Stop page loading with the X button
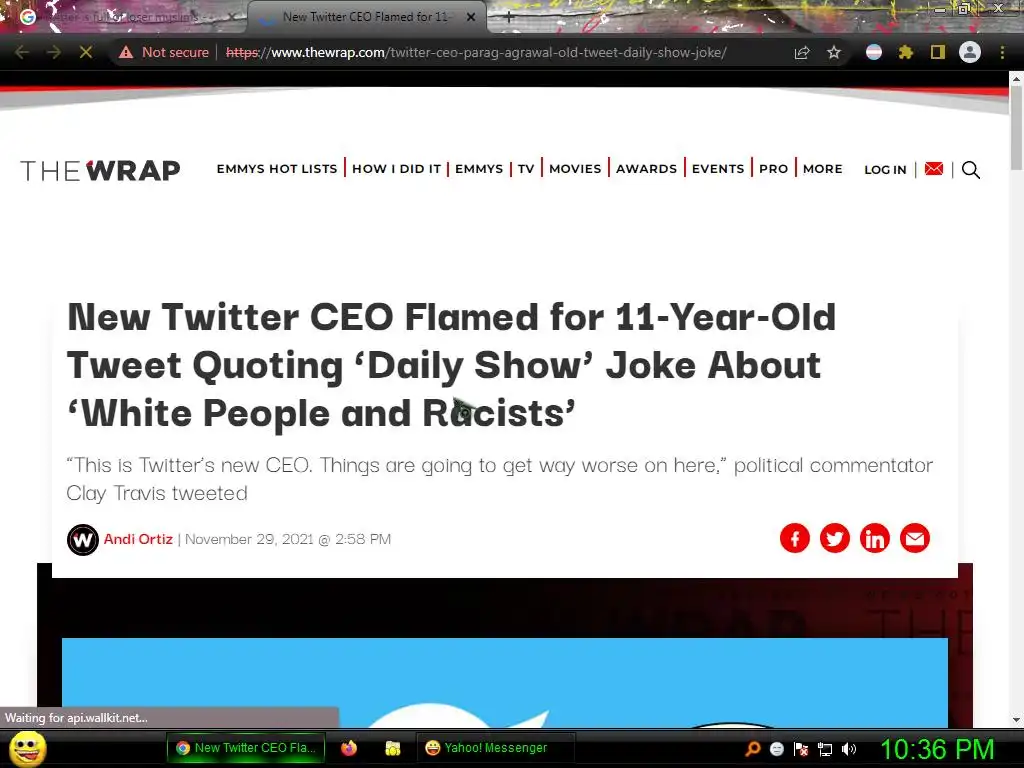The image size is (1024, 768). click(x=86, y=52)
